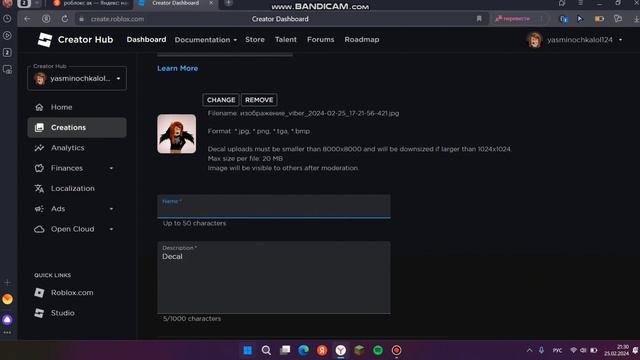
Task: Click the Bandicam recording taskbar icon
Action: pyautogui.click(x=396, y=350)
